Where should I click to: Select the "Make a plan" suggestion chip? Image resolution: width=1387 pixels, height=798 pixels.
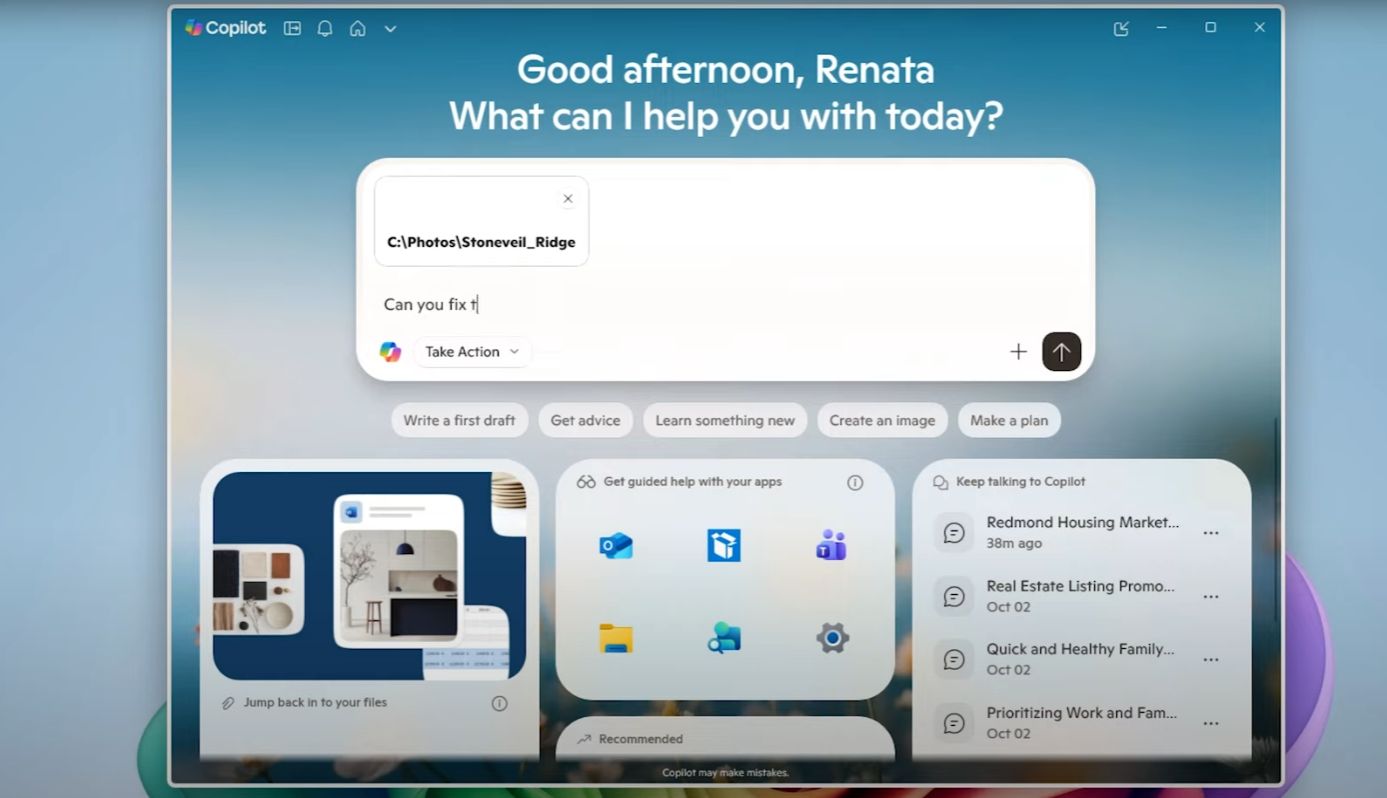click(x=1009, y=420)
